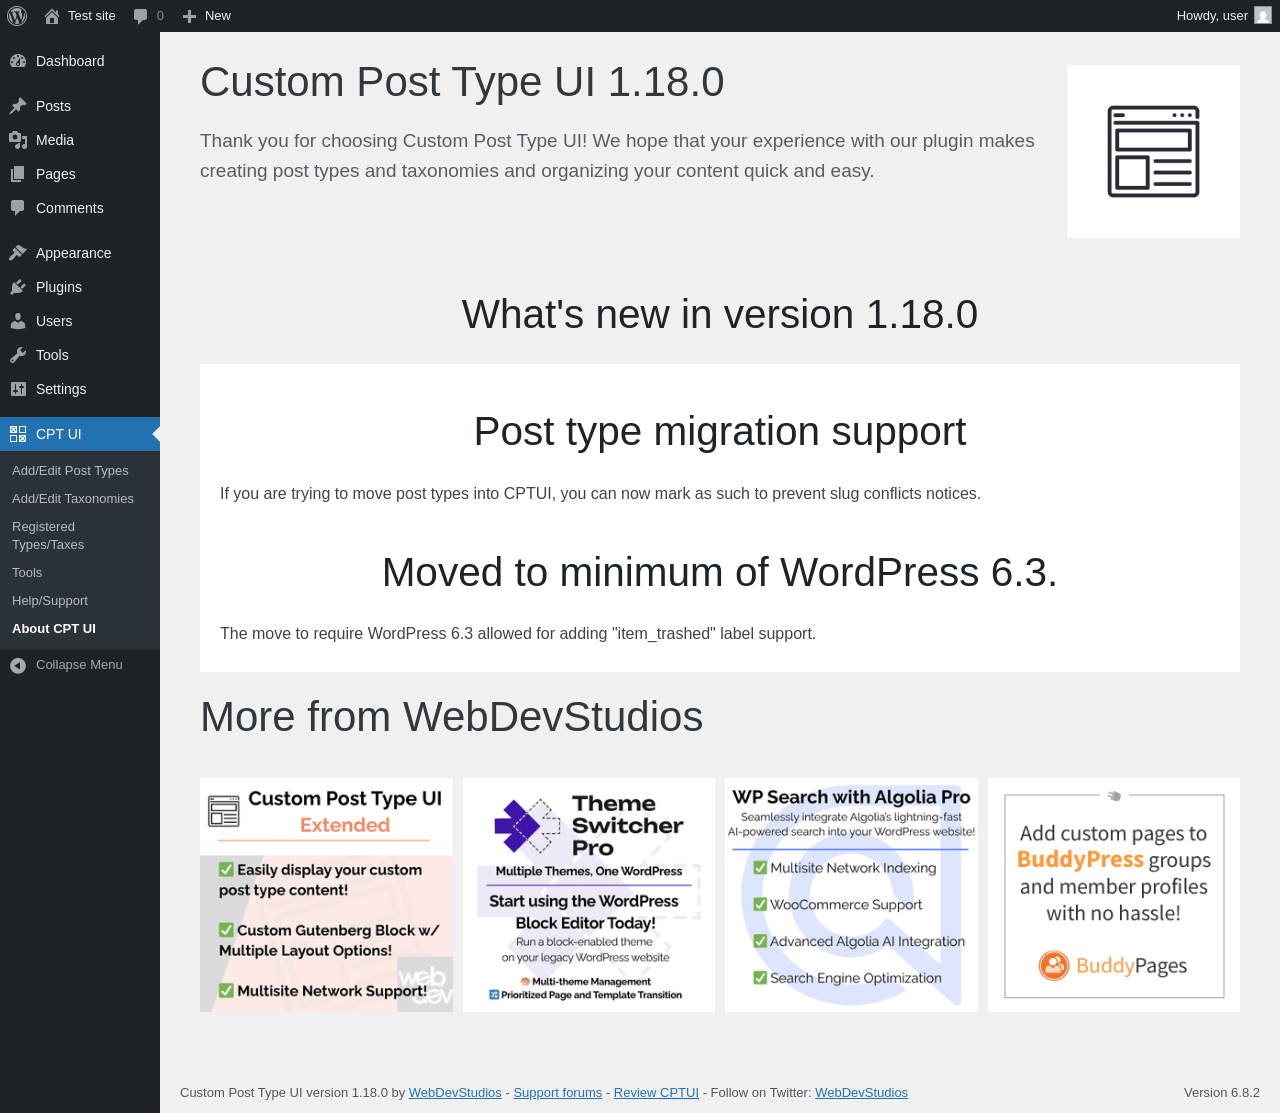Click Collapse Menu text
The image size is (1280, 1113).
pyautogui.click(x=79, y=665)
